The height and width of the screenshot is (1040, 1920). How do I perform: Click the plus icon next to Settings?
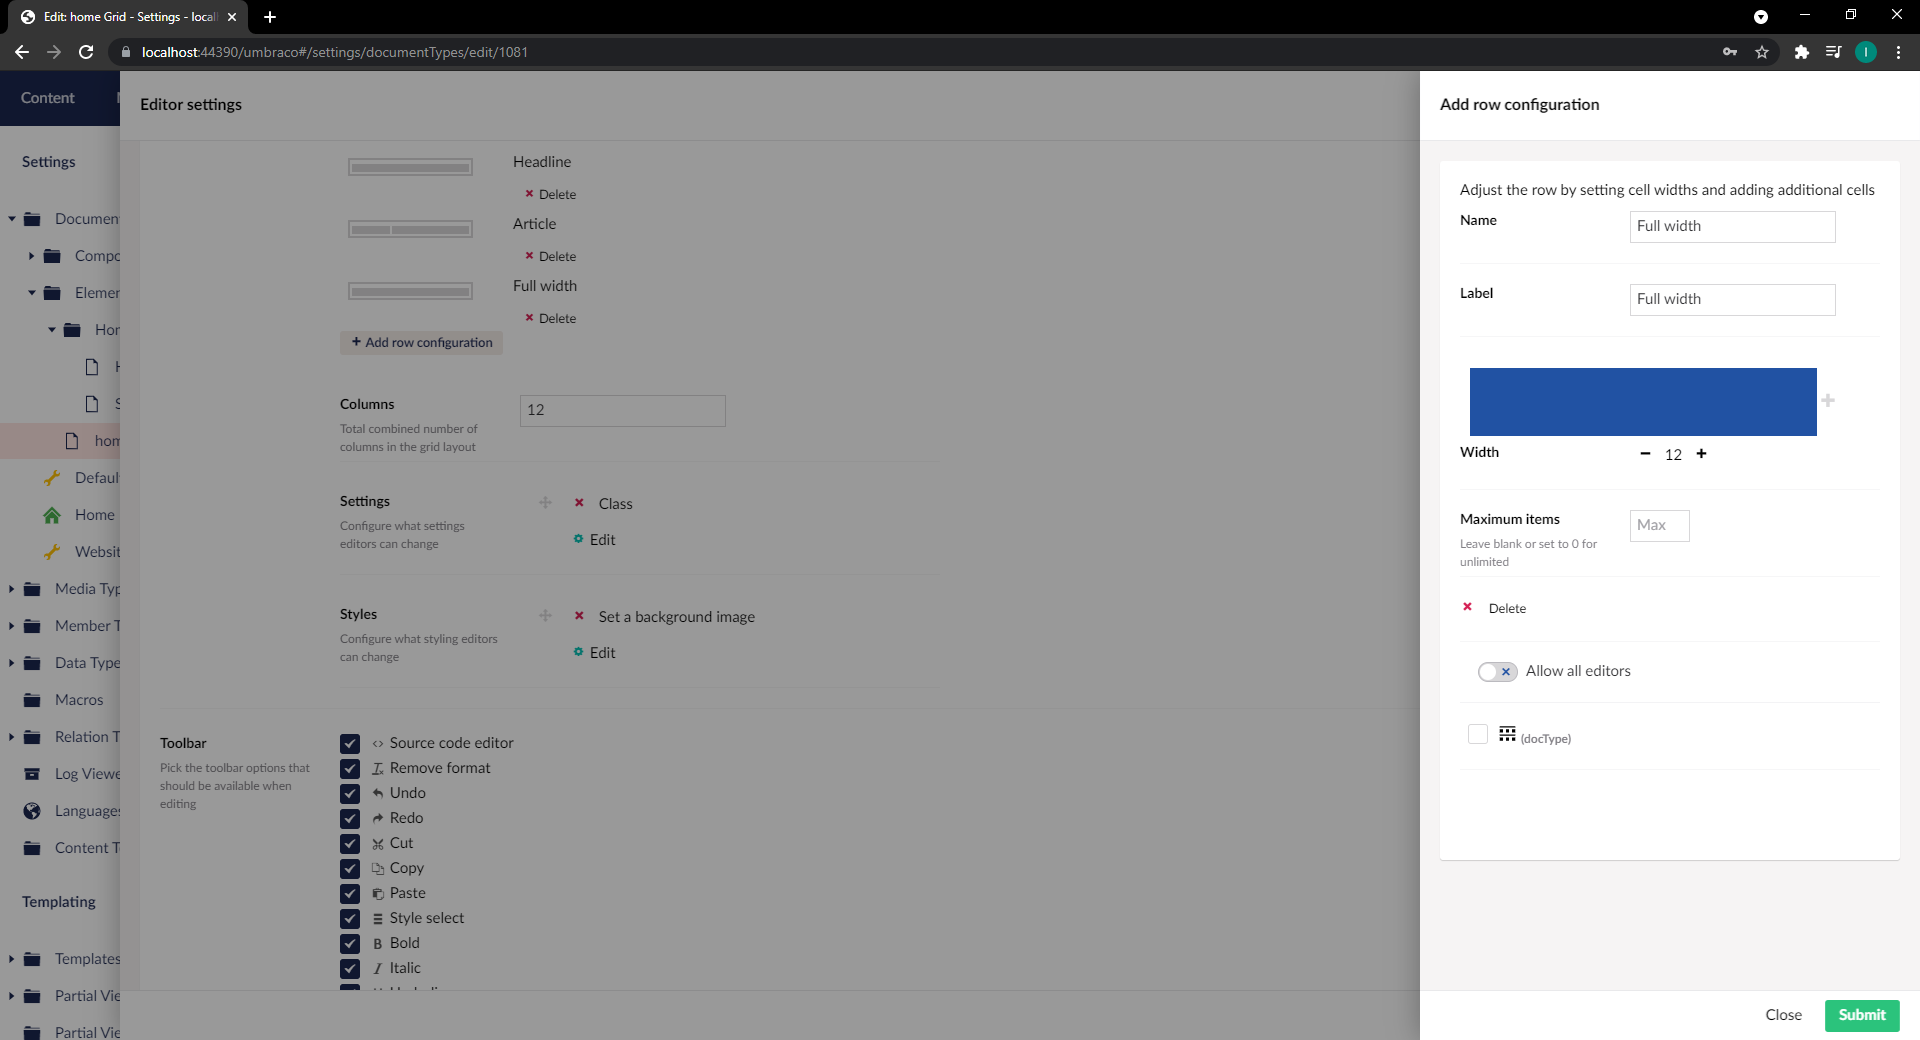click(x=545, y=502)
